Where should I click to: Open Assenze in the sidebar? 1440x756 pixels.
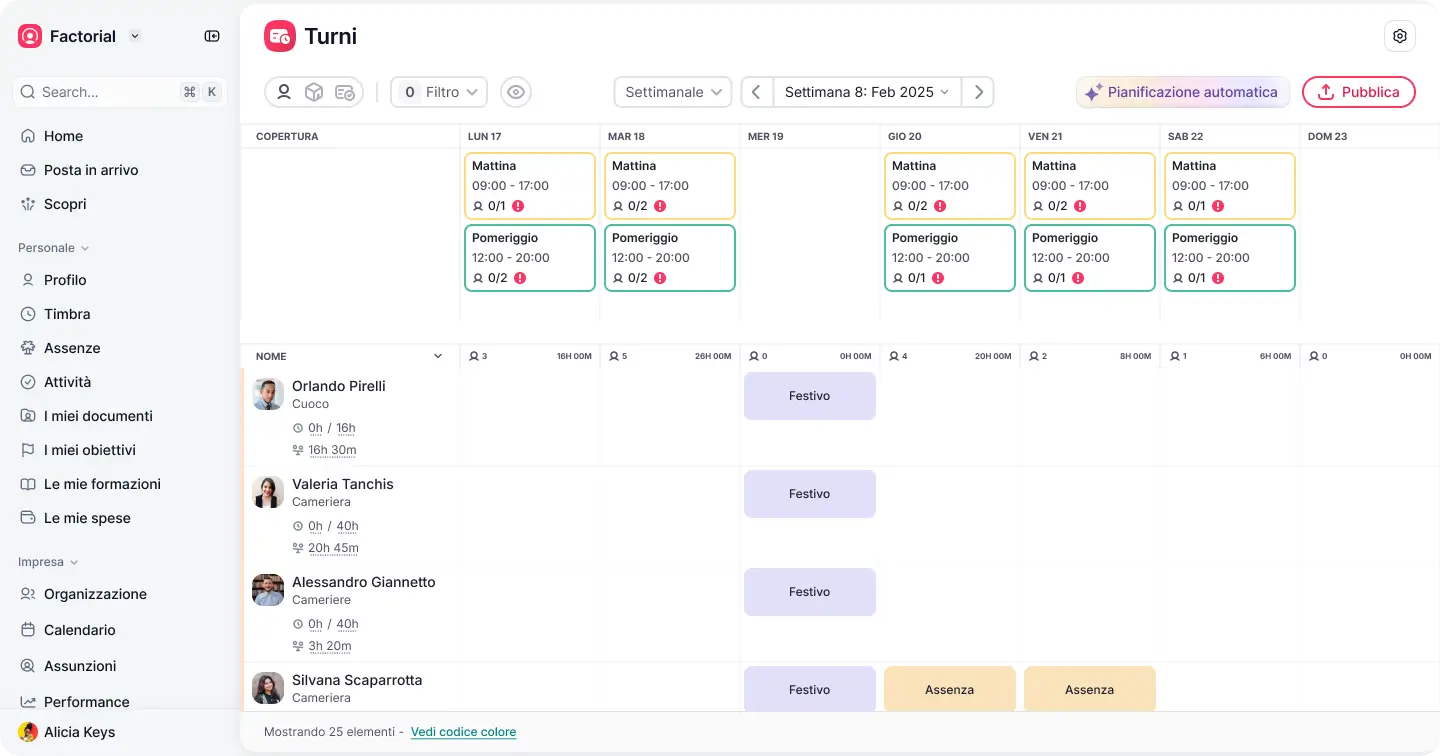[x=72, y=348]
